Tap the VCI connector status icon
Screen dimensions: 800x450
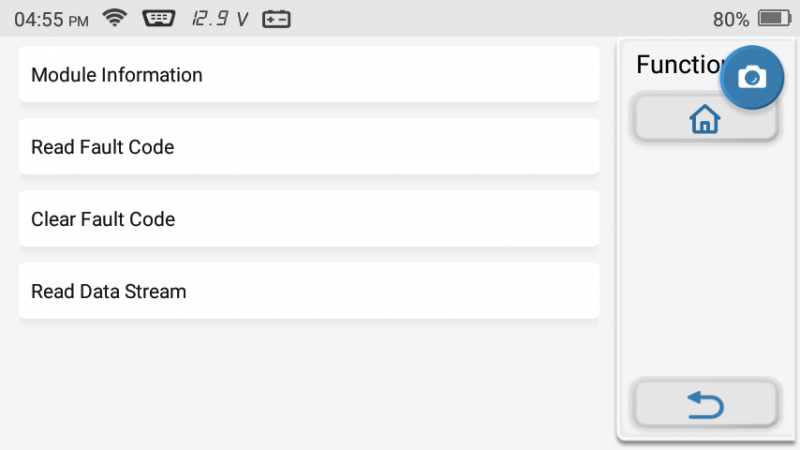[159, 18]
